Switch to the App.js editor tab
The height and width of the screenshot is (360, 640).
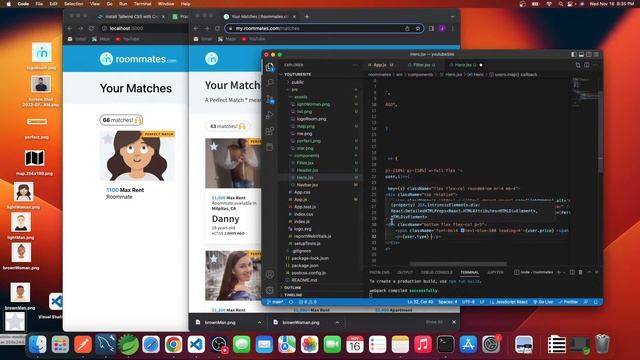pyautogui.click(x=380, y=65)
